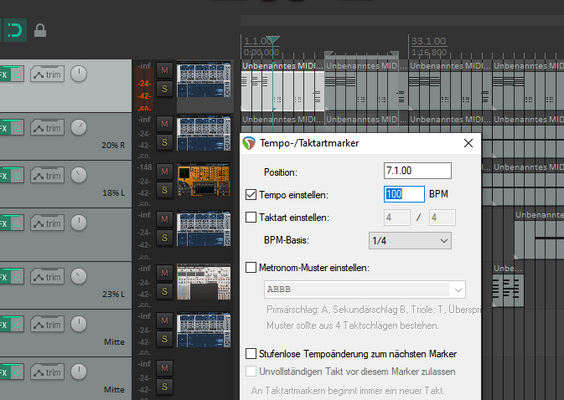Viewport: 564px width, 400px height.
Task: Toggle the lock icon in the toolbar
Action: (40, 31)
